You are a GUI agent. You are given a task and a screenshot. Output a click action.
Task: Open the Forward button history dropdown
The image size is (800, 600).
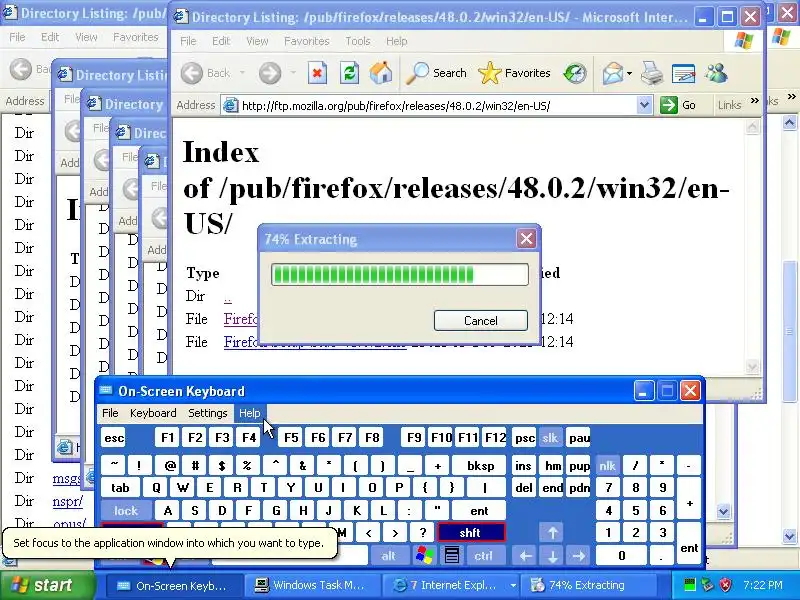pyautogui.click(x=293, y=73)
